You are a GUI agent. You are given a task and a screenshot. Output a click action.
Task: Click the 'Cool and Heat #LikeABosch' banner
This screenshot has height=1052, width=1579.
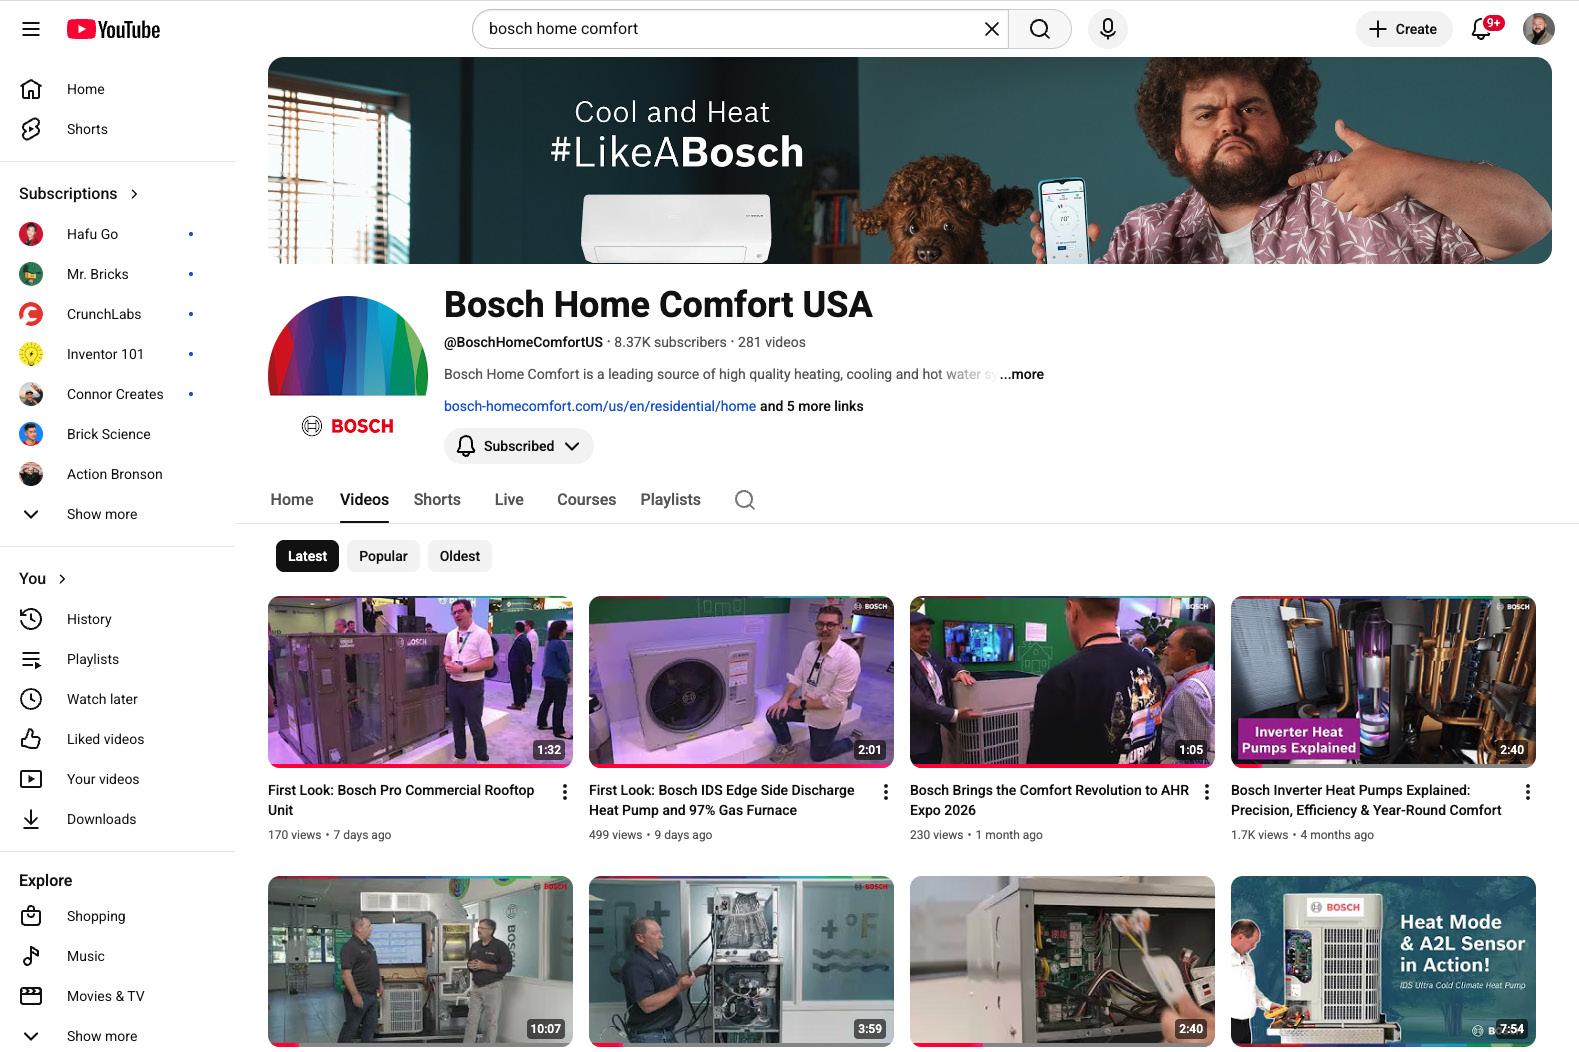click(x=910, y=160)
